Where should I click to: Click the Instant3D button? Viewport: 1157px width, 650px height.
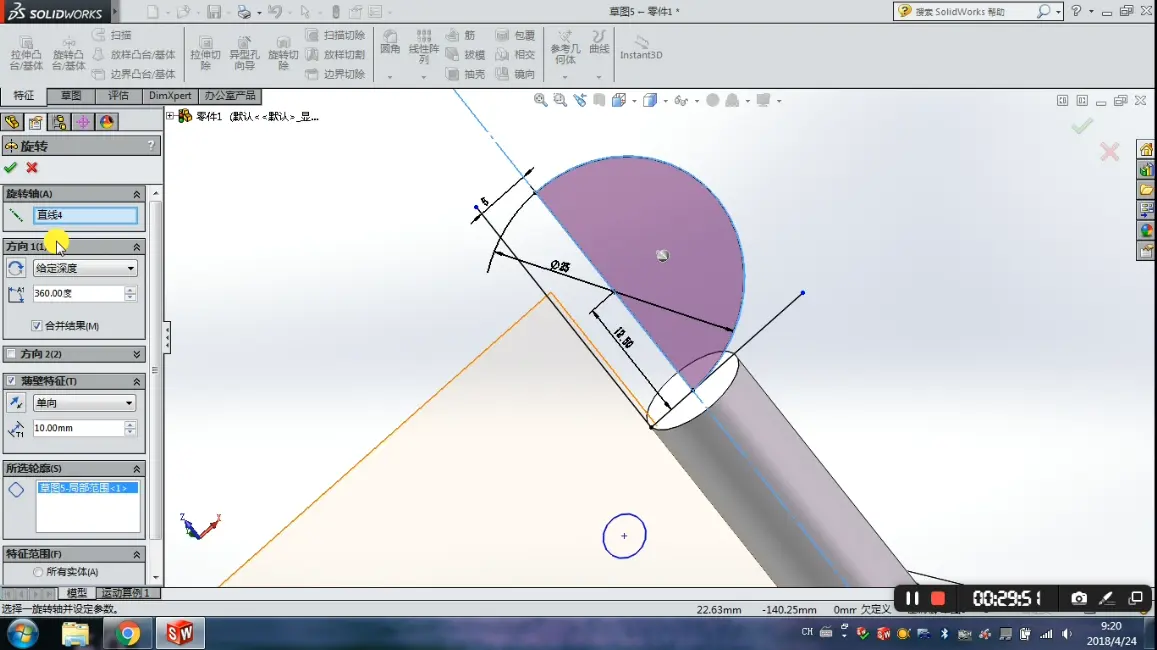pos(641,46)
